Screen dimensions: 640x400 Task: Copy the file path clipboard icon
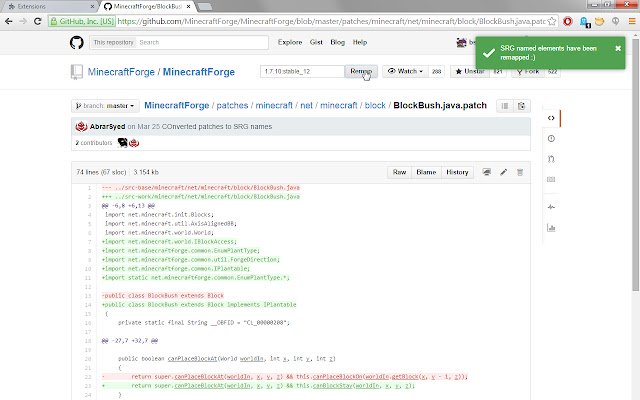pyautogui.click(x=522, y=106)
